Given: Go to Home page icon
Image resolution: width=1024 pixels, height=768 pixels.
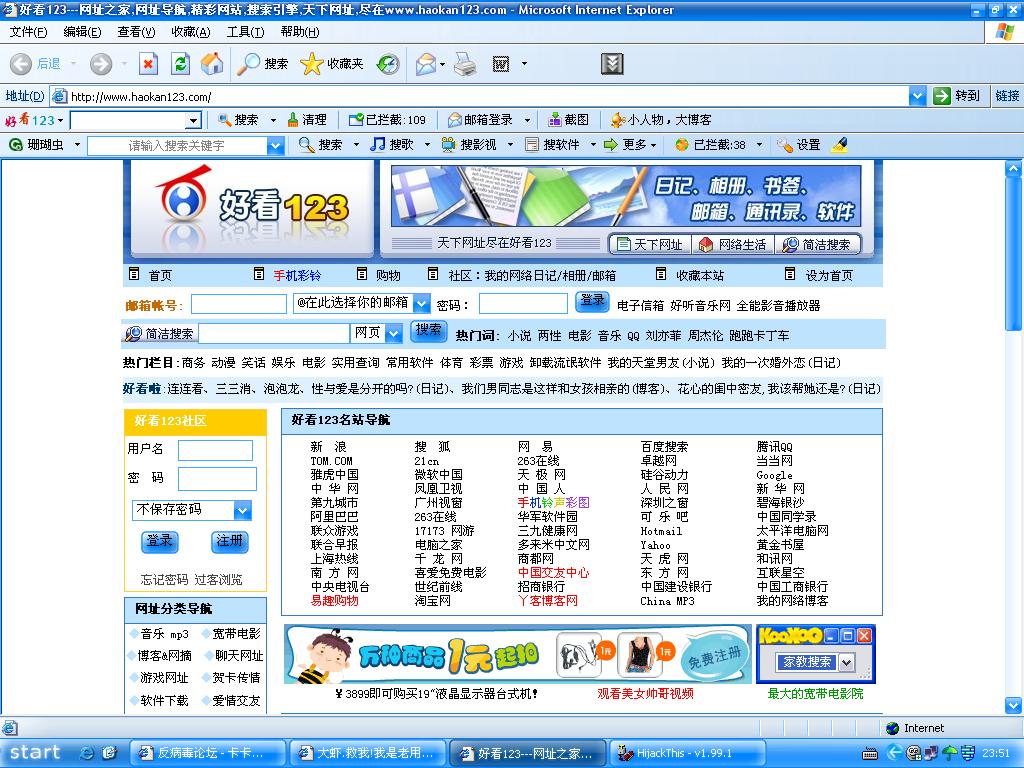Looking at the screenshot, I should [x=212, y=63].
